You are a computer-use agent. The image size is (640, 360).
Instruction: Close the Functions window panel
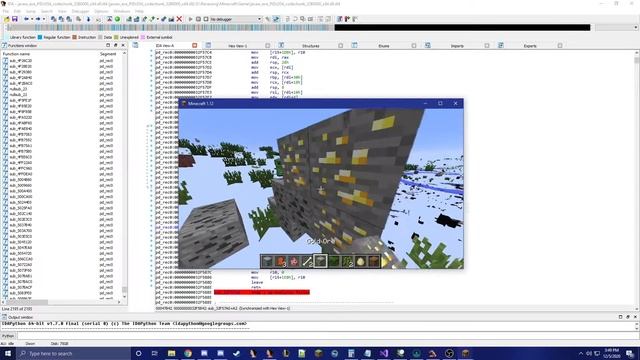123,45
